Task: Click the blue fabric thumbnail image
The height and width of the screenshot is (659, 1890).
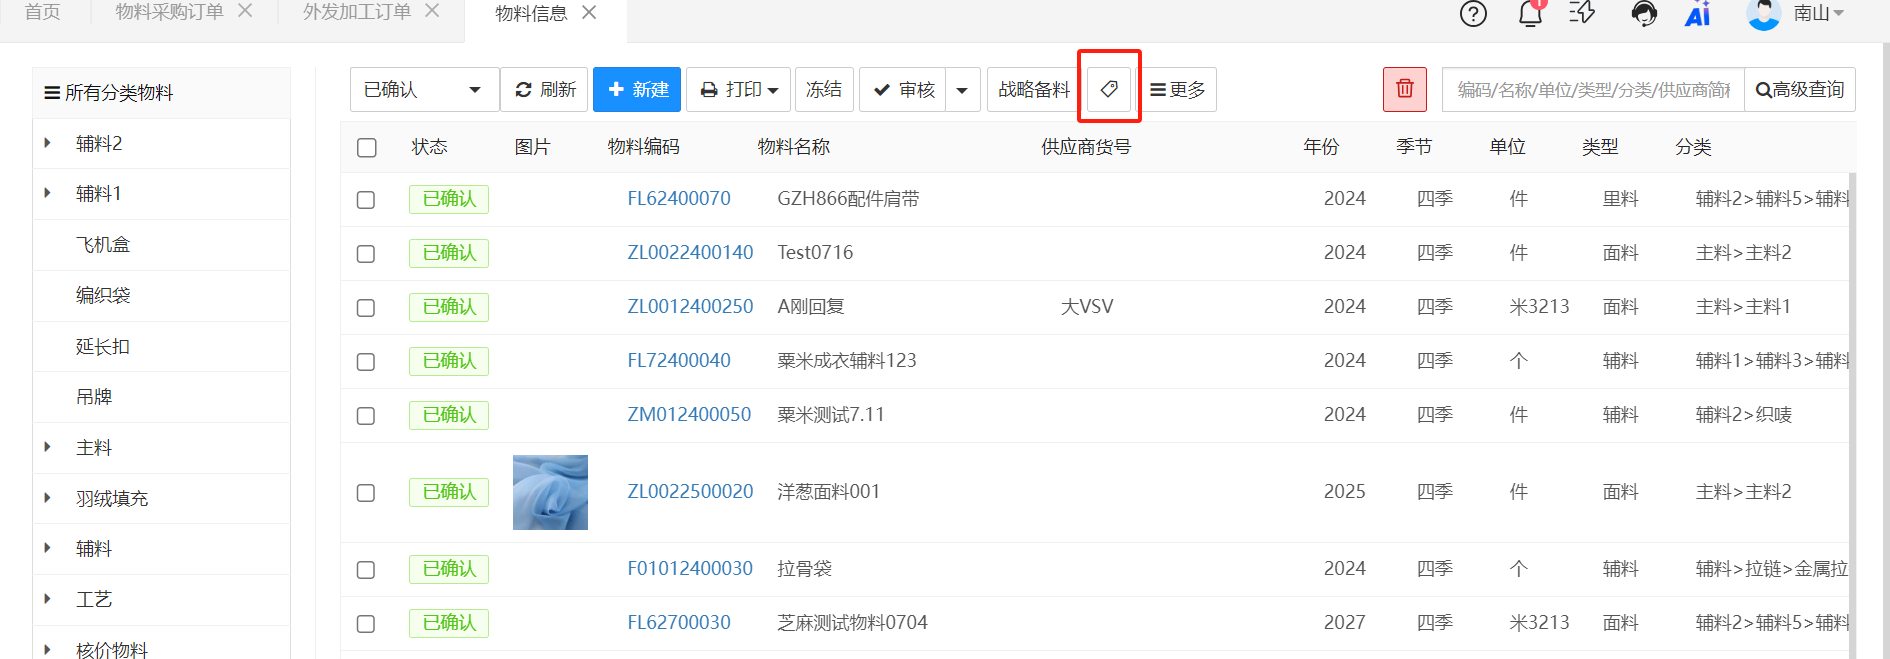Action: (550, 492)
